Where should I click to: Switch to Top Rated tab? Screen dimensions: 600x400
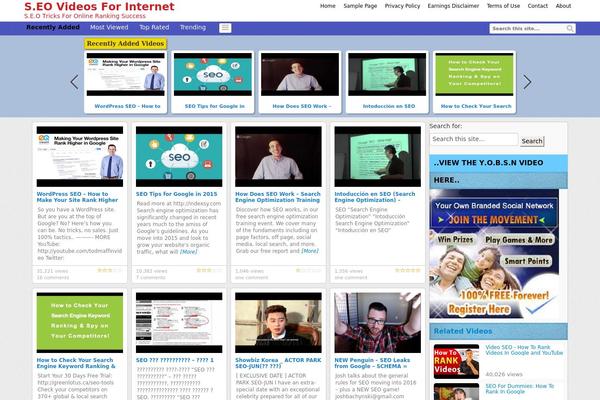[x=154, y=28]
